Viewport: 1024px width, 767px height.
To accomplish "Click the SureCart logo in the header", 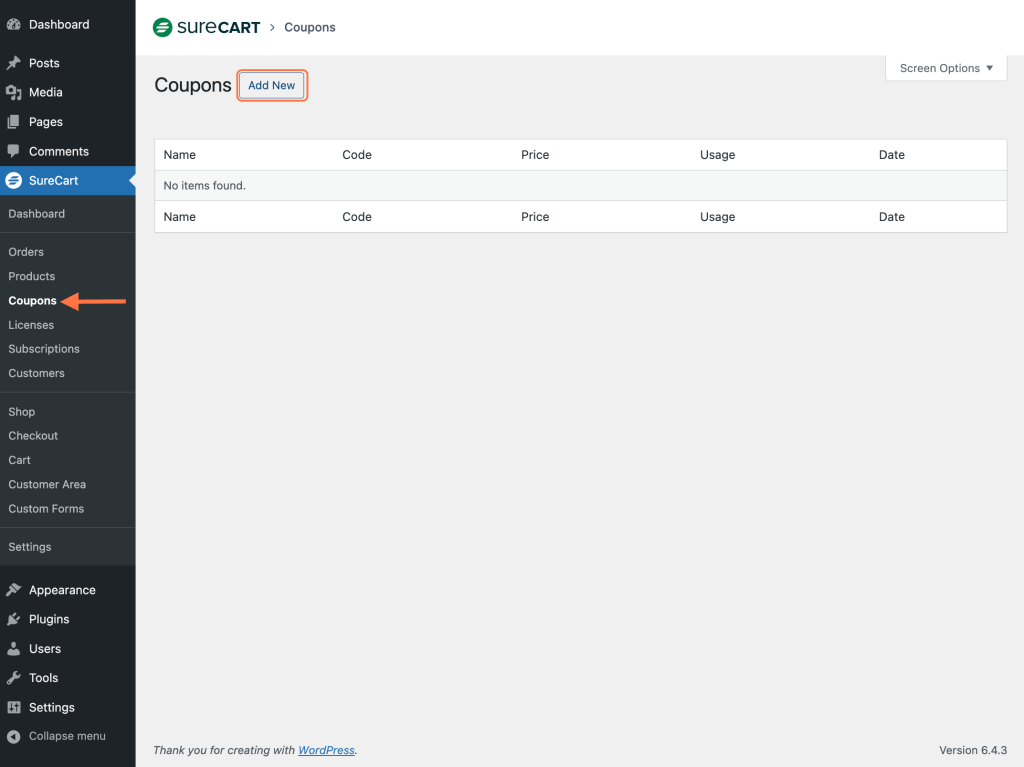I will (x=207, y=27).
